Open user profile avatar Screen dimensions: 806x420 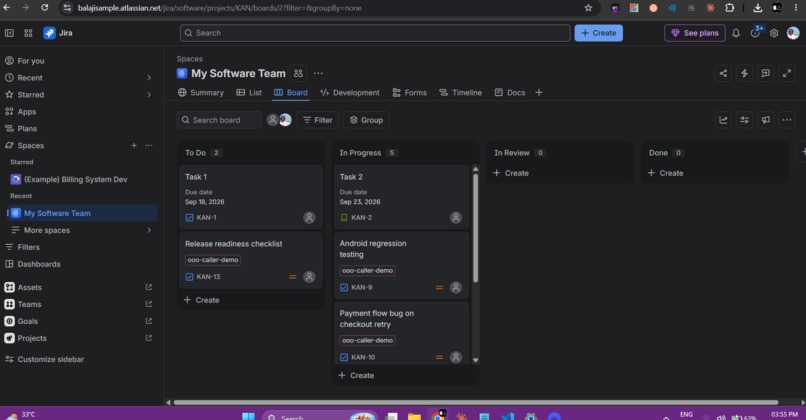[793, 33]
